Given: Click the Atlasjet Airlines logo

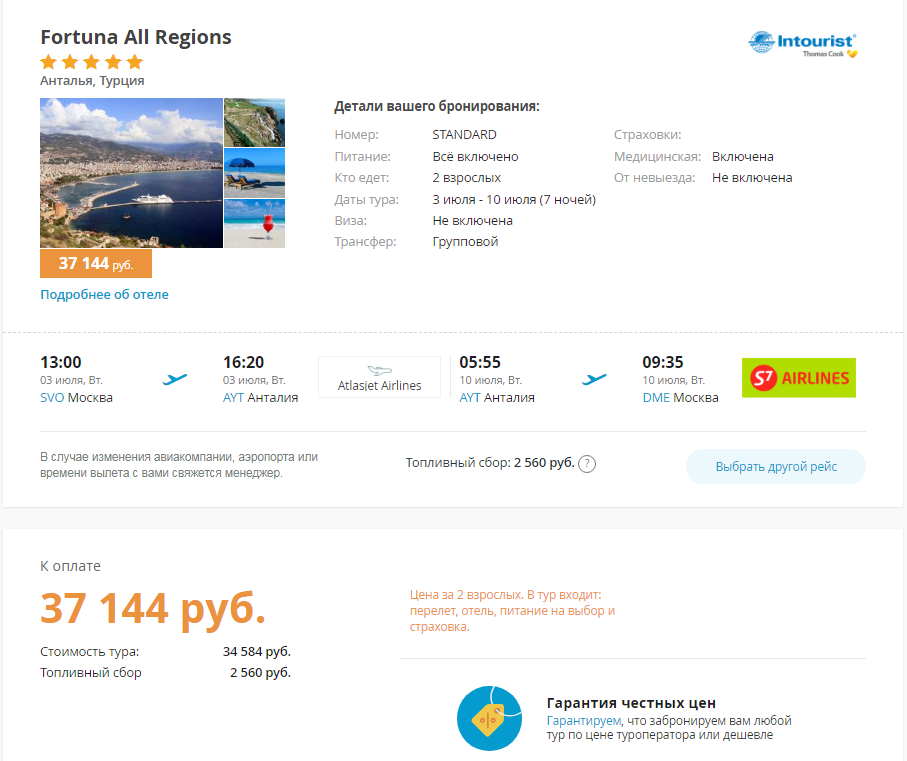Looking at the screenshot, I should click(x=379, y=378).
